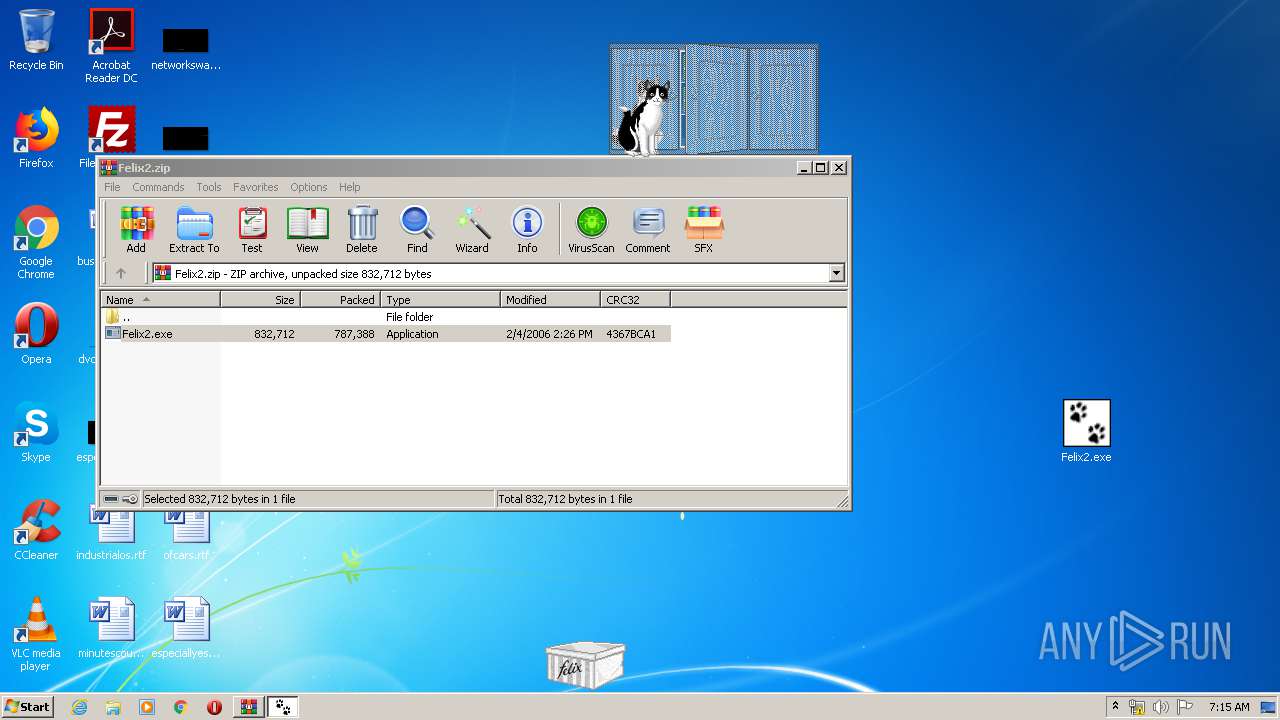Open the Favorites menu
Viewport: 1280px width, 720px height.
[x=256, y=187]
